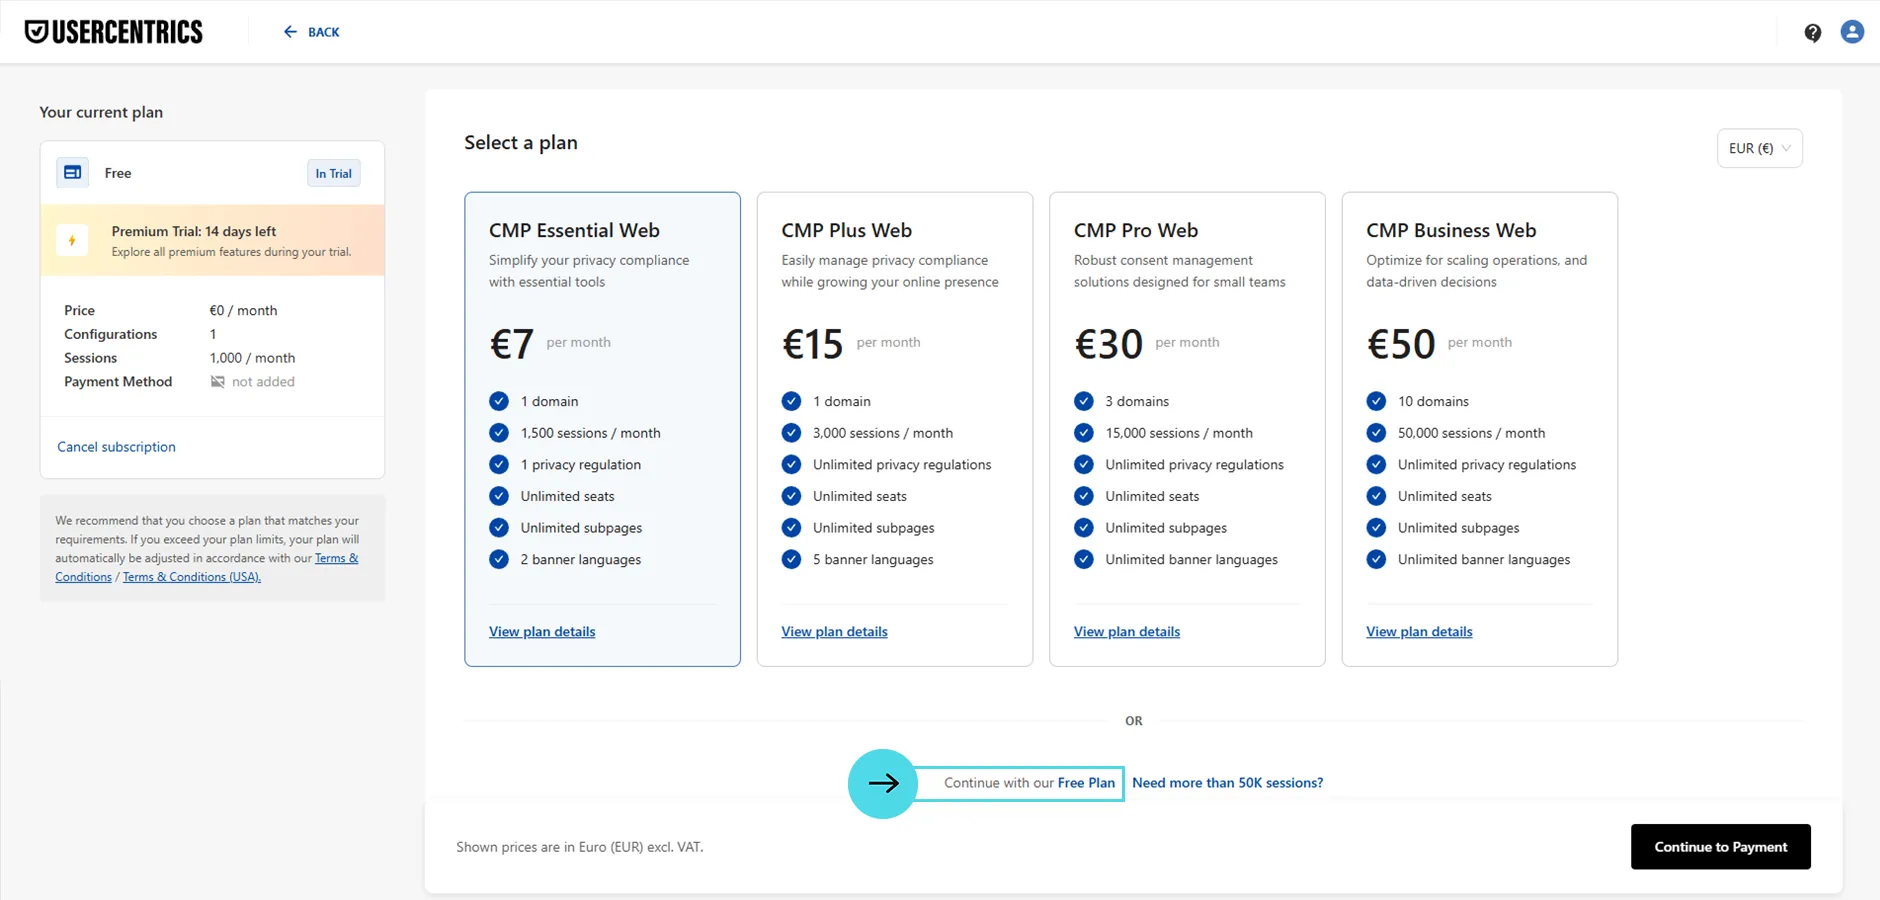The image size is (1880, 900).
Task: Click the Essential '1 domain' checkmark
Action: [499, 401]
